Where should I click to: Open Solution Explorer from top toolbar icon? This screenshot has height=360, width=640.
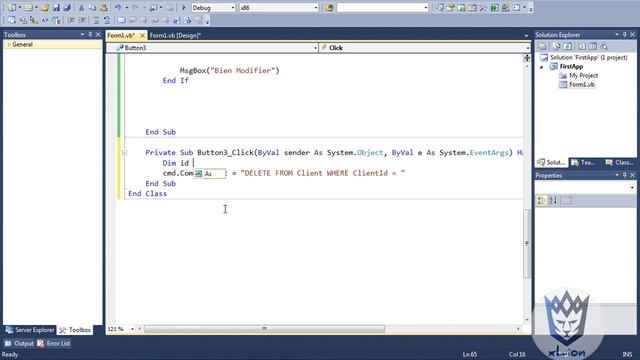point(439,8)
